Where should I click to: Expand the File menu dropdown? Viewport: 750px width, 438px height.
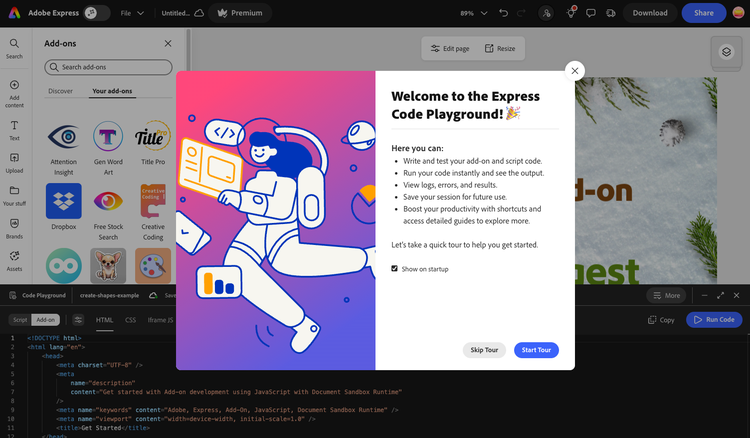click(131, 13)
